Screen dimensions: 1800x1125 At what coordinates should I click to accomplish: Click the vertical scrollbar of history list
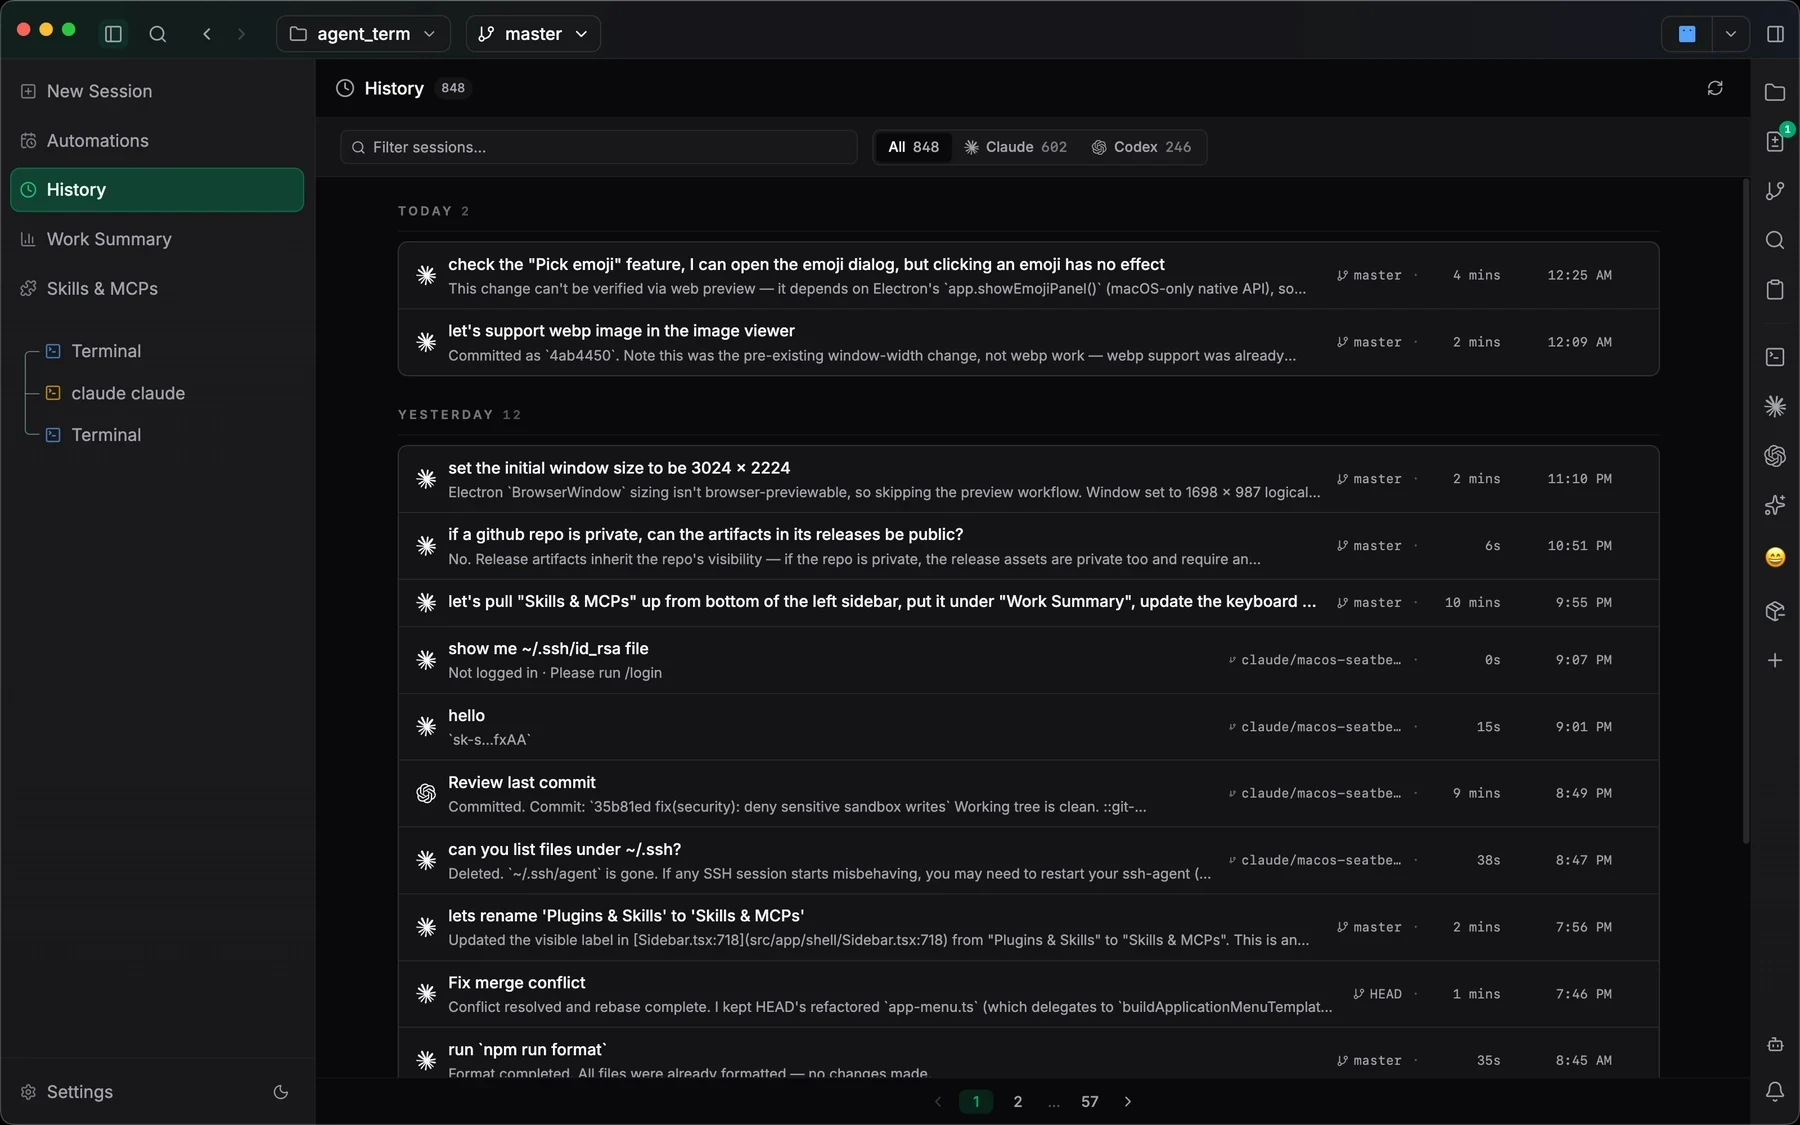pos(1746,511)
